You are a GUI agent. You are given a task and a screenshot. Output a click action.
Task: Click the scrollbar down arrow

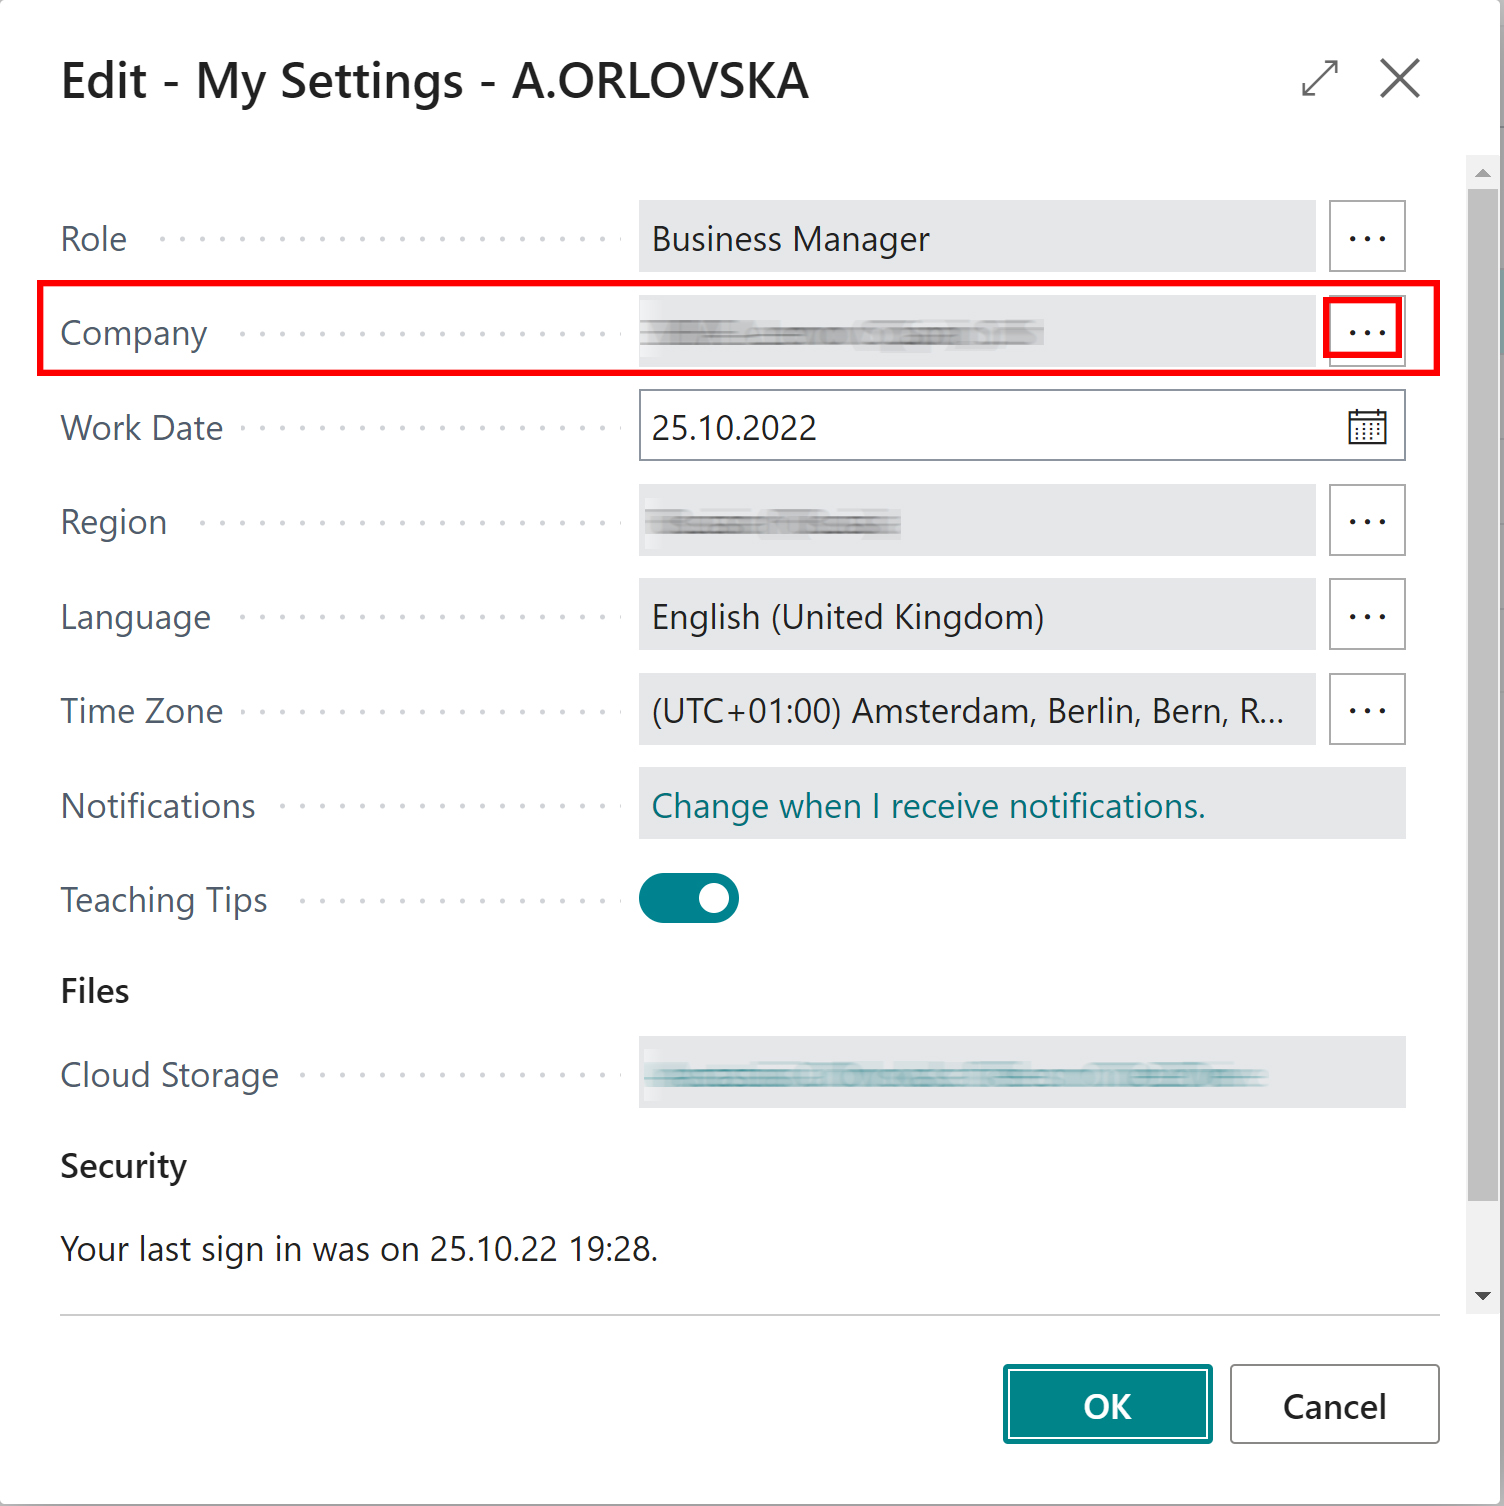pos(1482,1296)
